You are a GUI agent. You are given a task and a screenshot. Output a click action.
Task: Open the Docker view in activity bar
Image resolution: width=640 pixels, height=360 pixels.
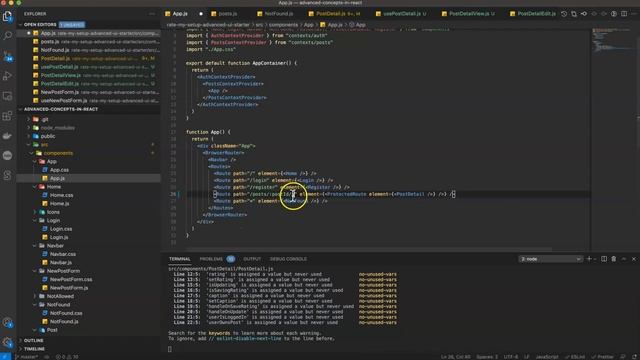point(7,136)
